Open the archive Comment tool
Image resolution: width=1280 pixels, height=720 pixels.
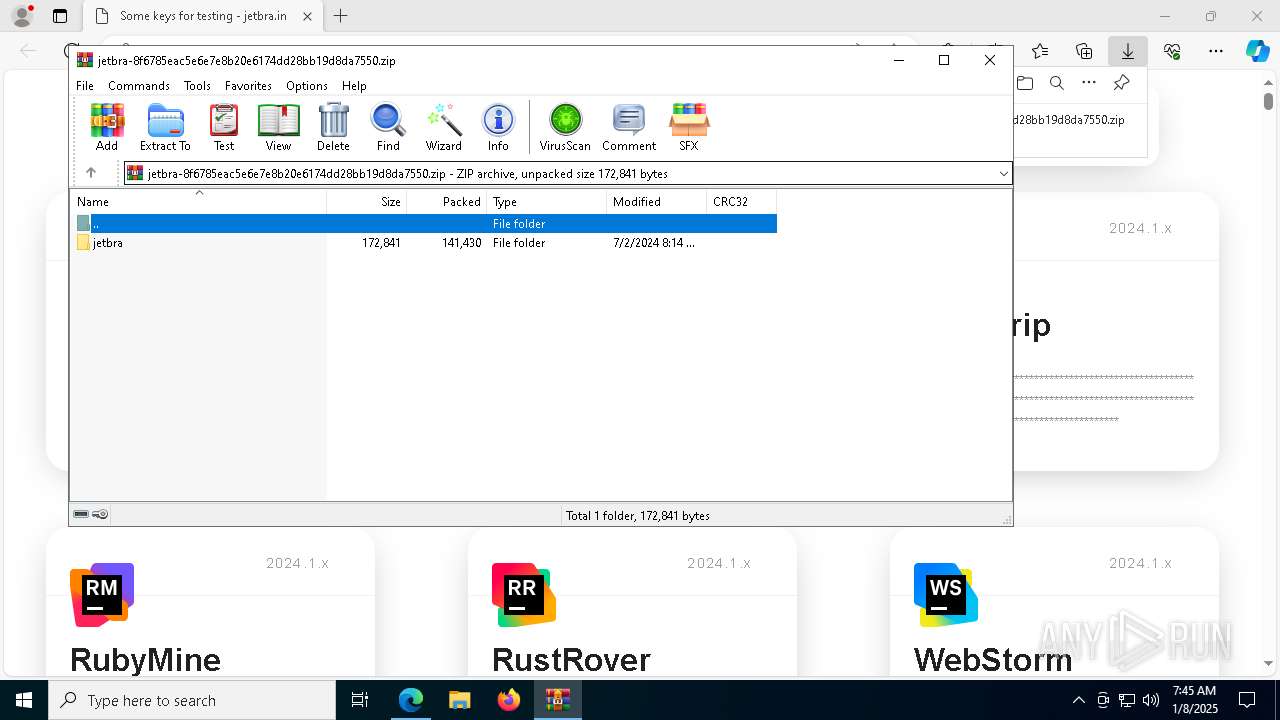click(x=629, y=127)
